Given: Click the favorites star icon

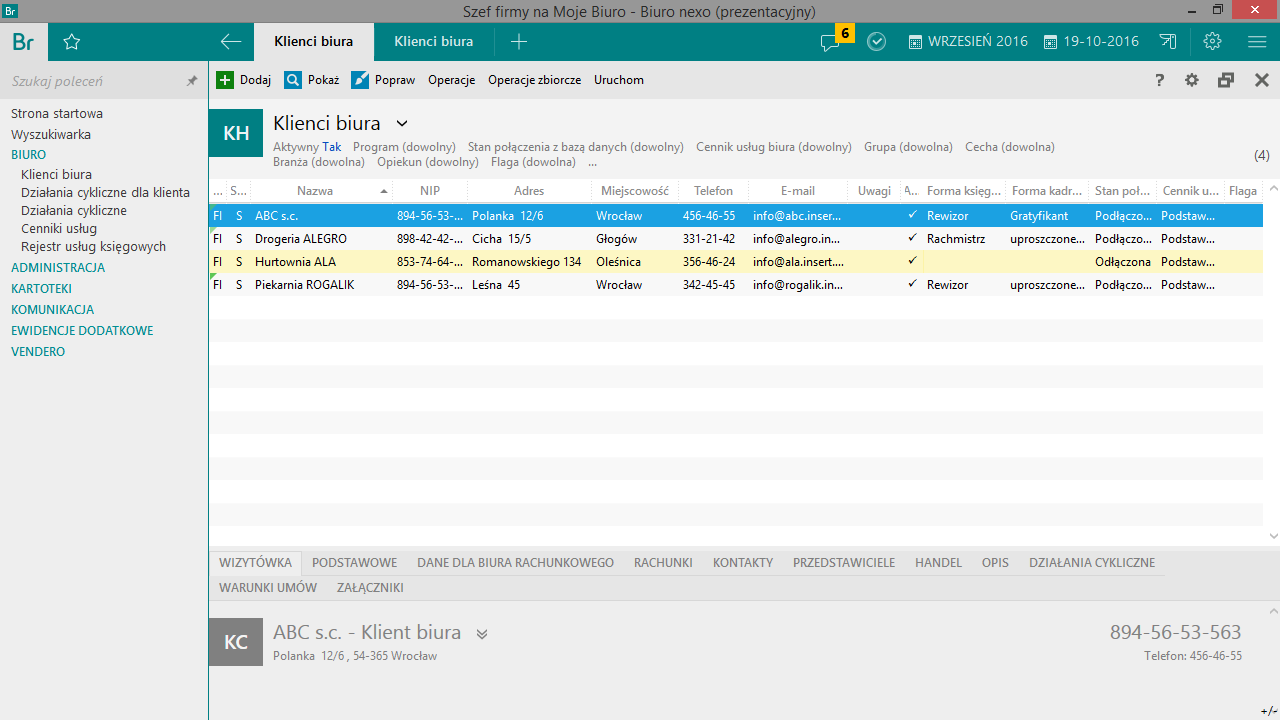Looking at the screenshot, I should click(x=71, y=42).
